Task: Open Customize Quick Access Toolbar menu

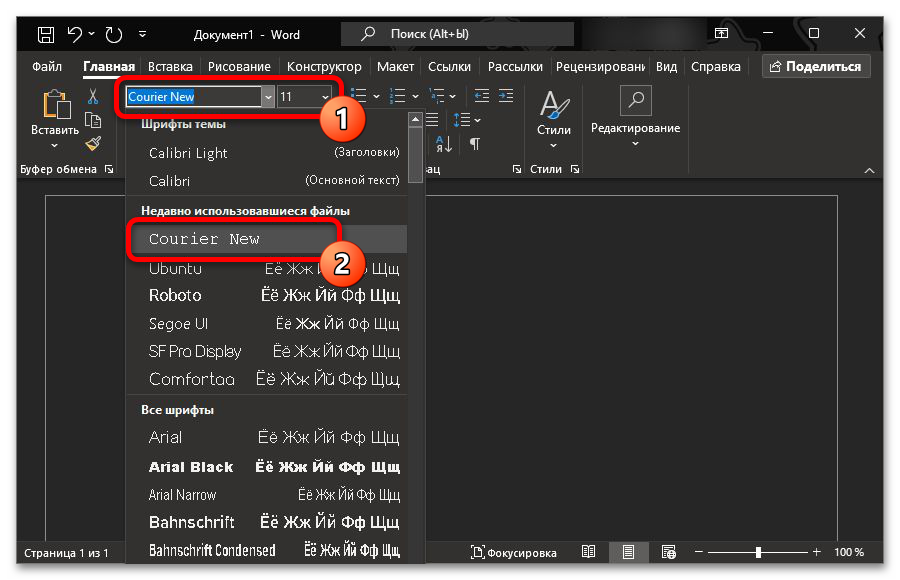Action: click(x=142, y=34)
